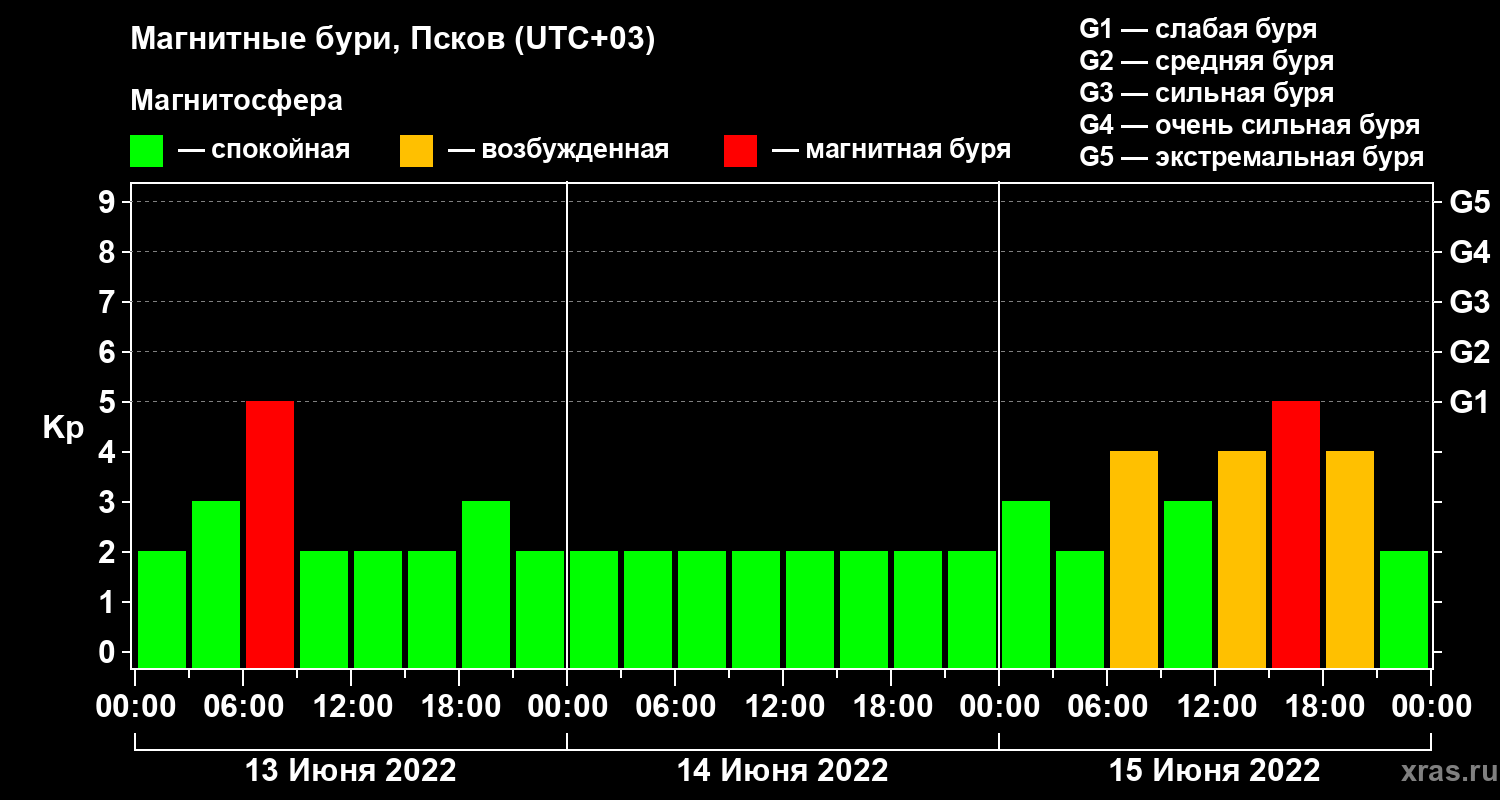
Task: Click the '12:00' time label under 13 June
Action: [351, 707]
